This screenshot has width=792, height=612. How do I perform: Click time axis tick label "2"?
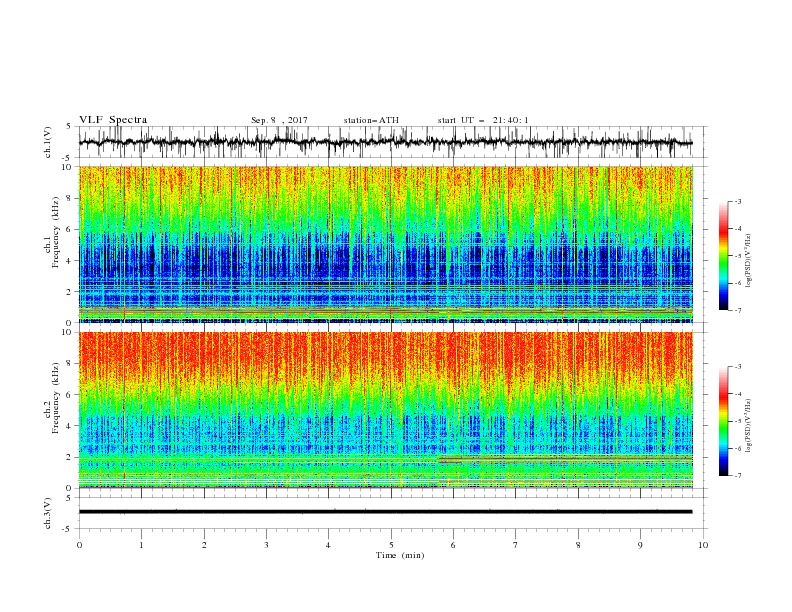(204, 545)
